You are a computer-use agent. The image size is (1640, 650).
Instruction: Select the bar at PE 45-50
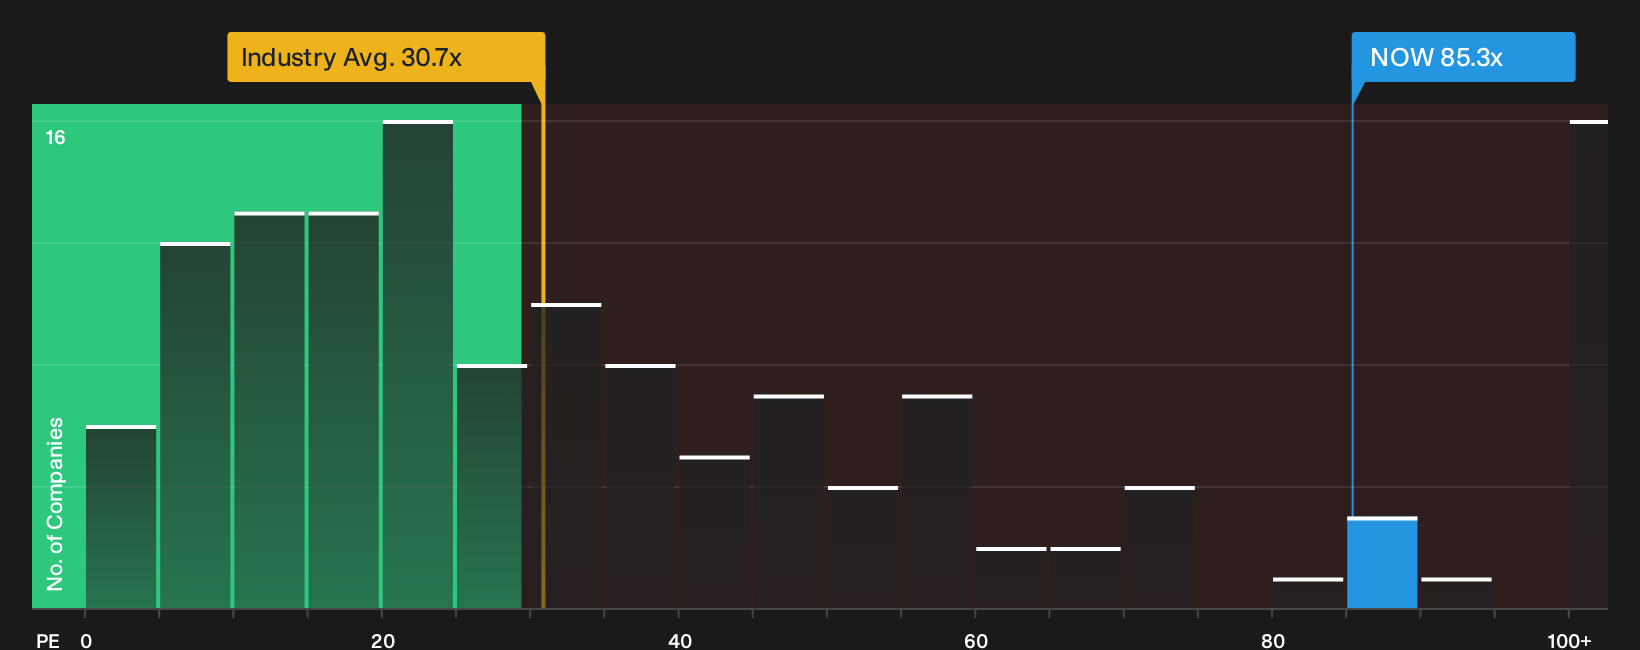pos(789,501)
